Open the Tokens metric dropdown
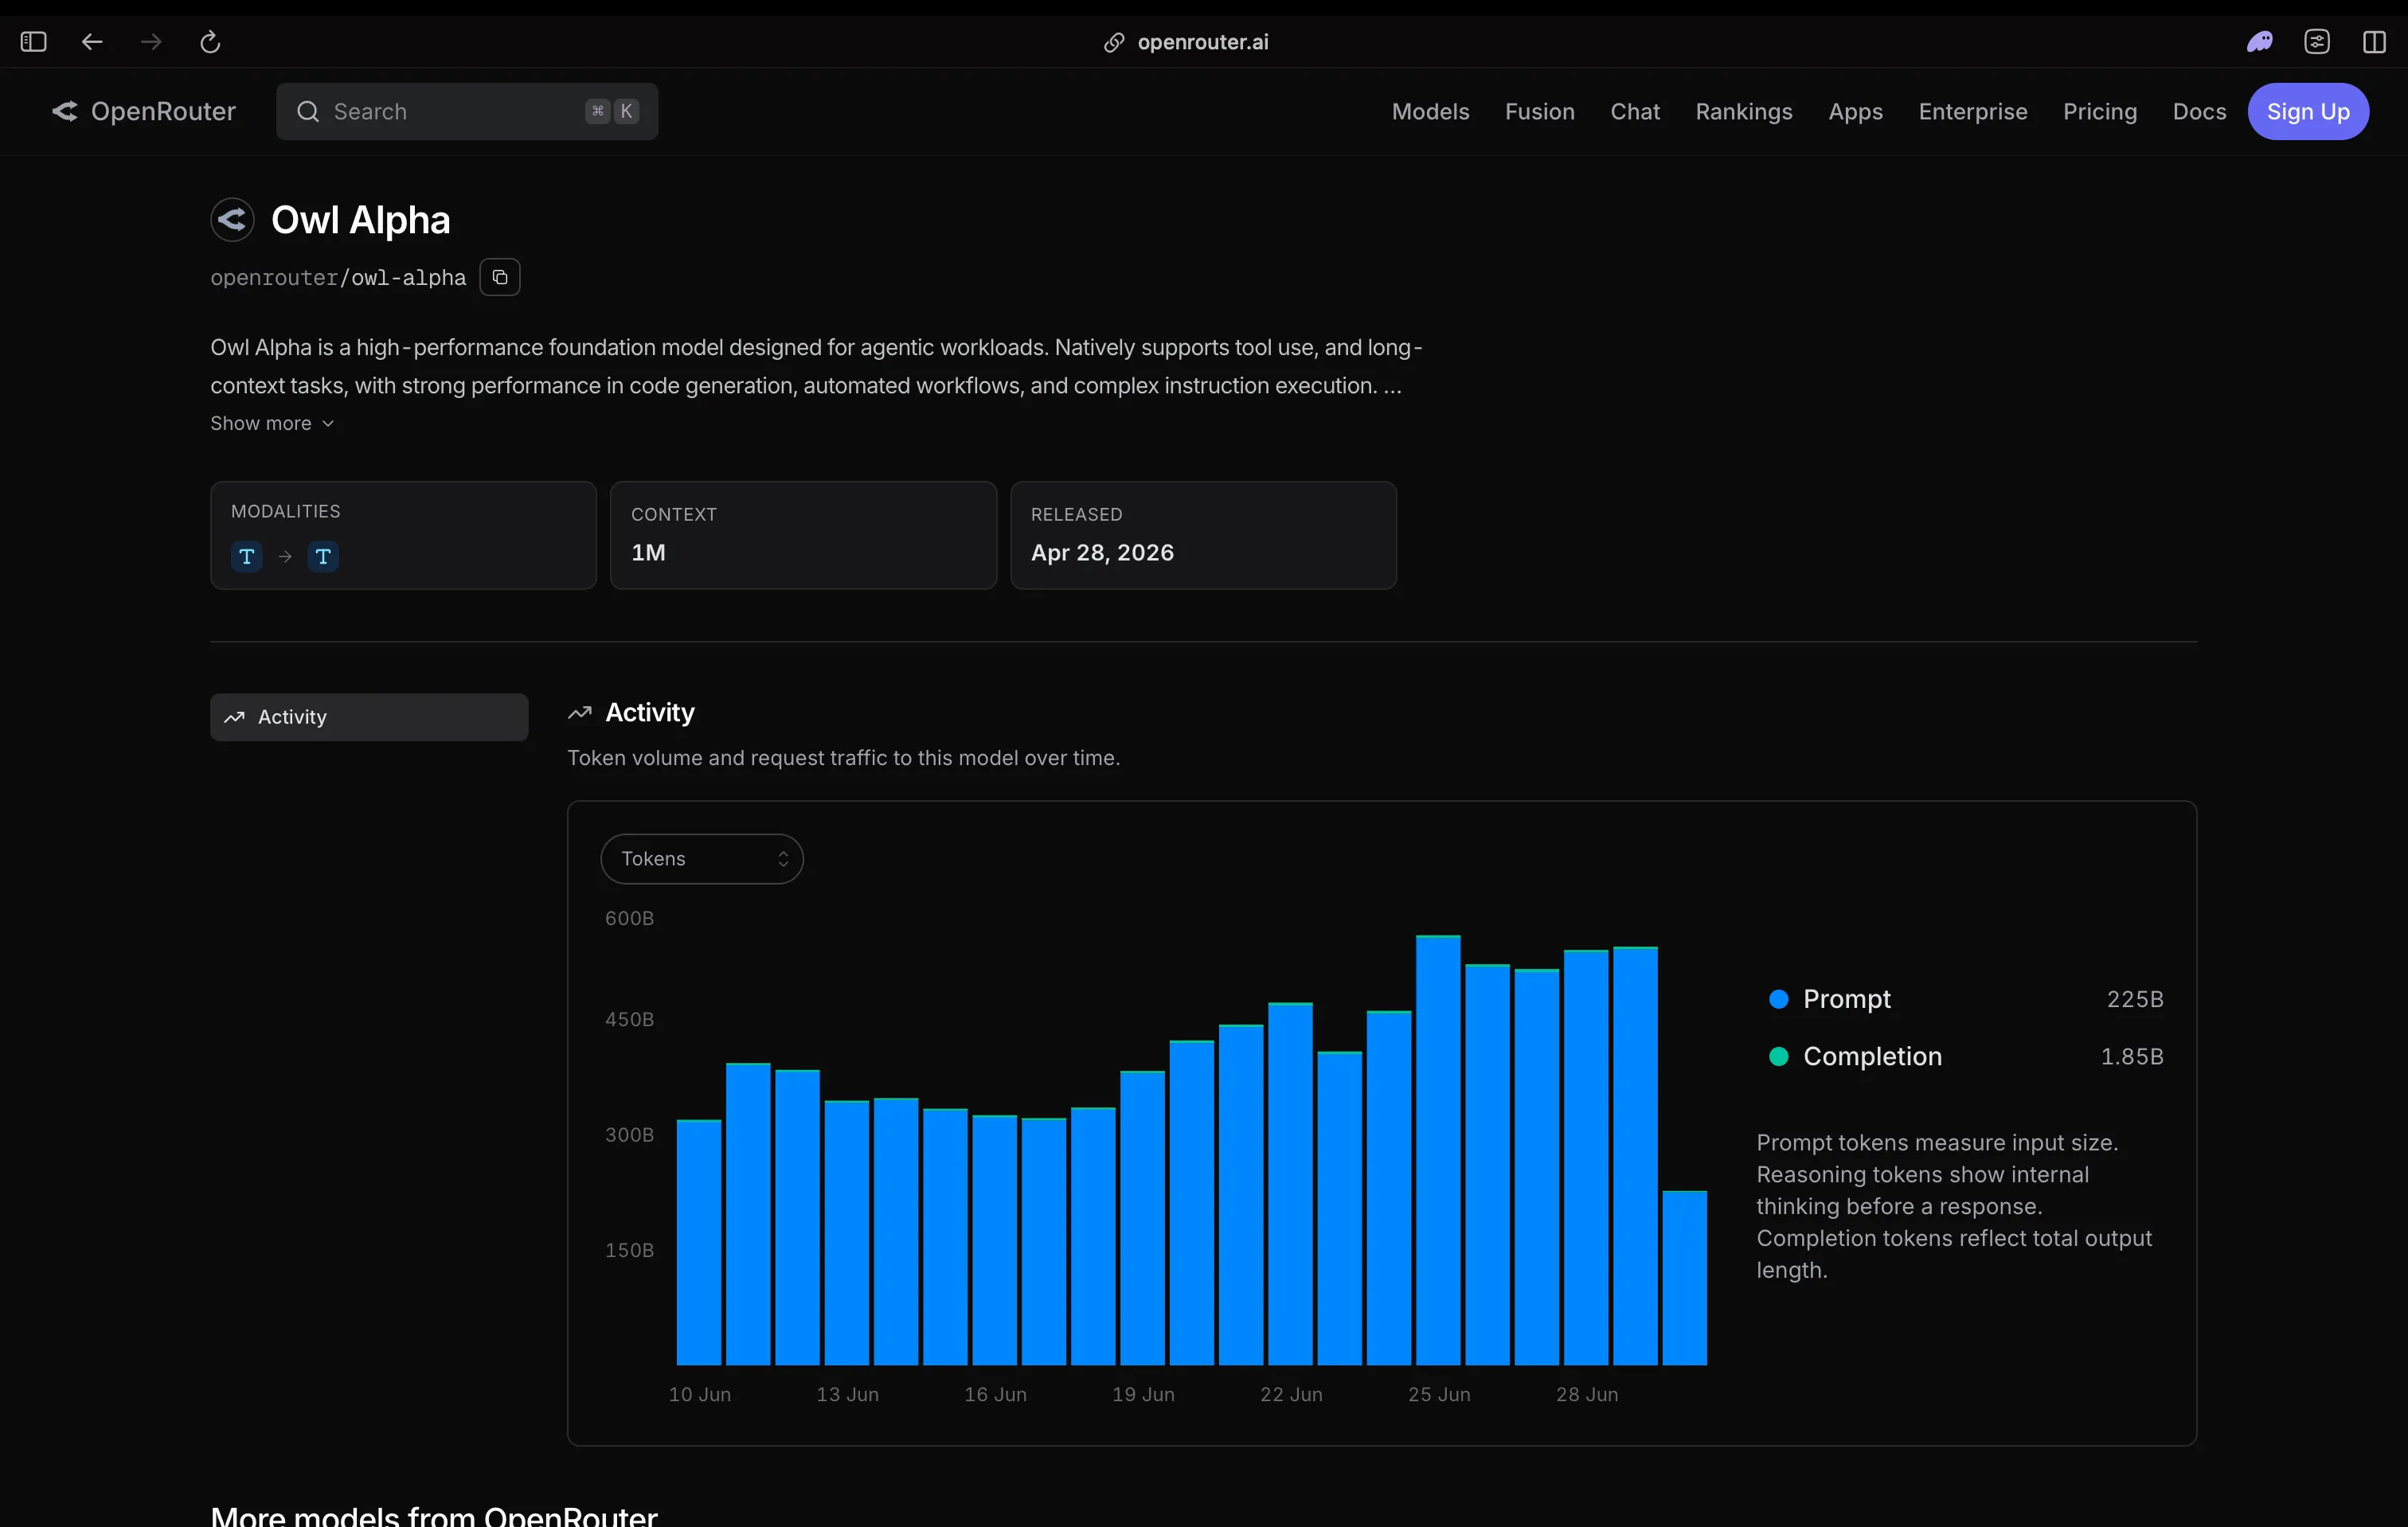2408x1527 pixels. click(x=702, y=859)
